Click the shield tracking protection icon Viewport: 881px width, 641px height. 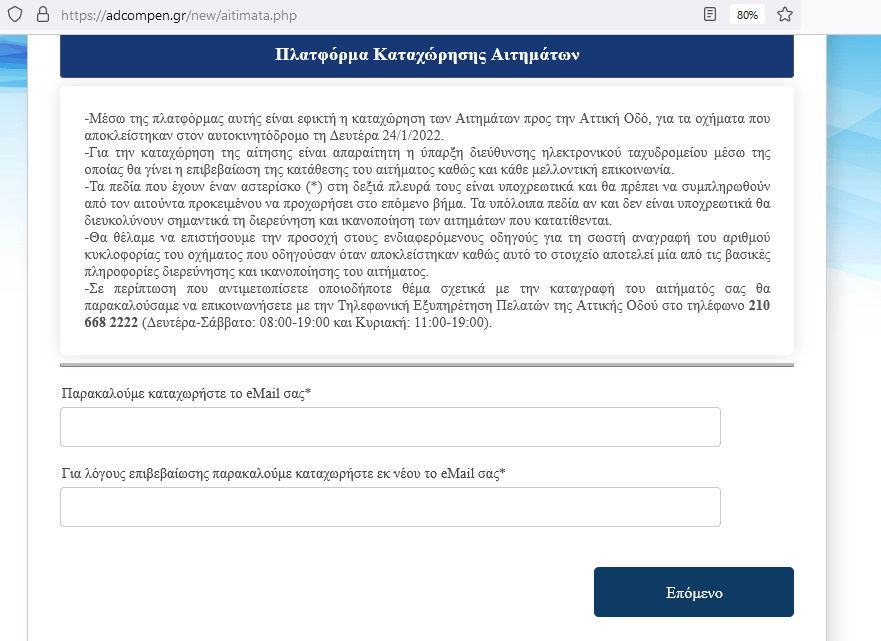[15, 14]
